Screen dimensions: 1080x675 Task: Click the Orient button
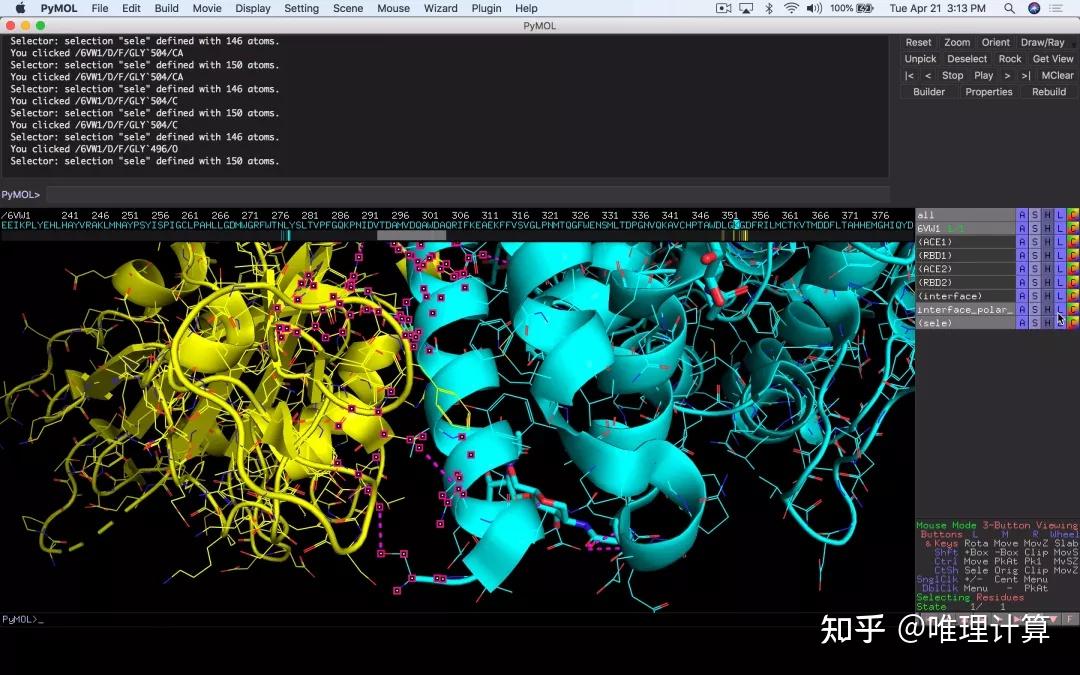coord(995,43)
